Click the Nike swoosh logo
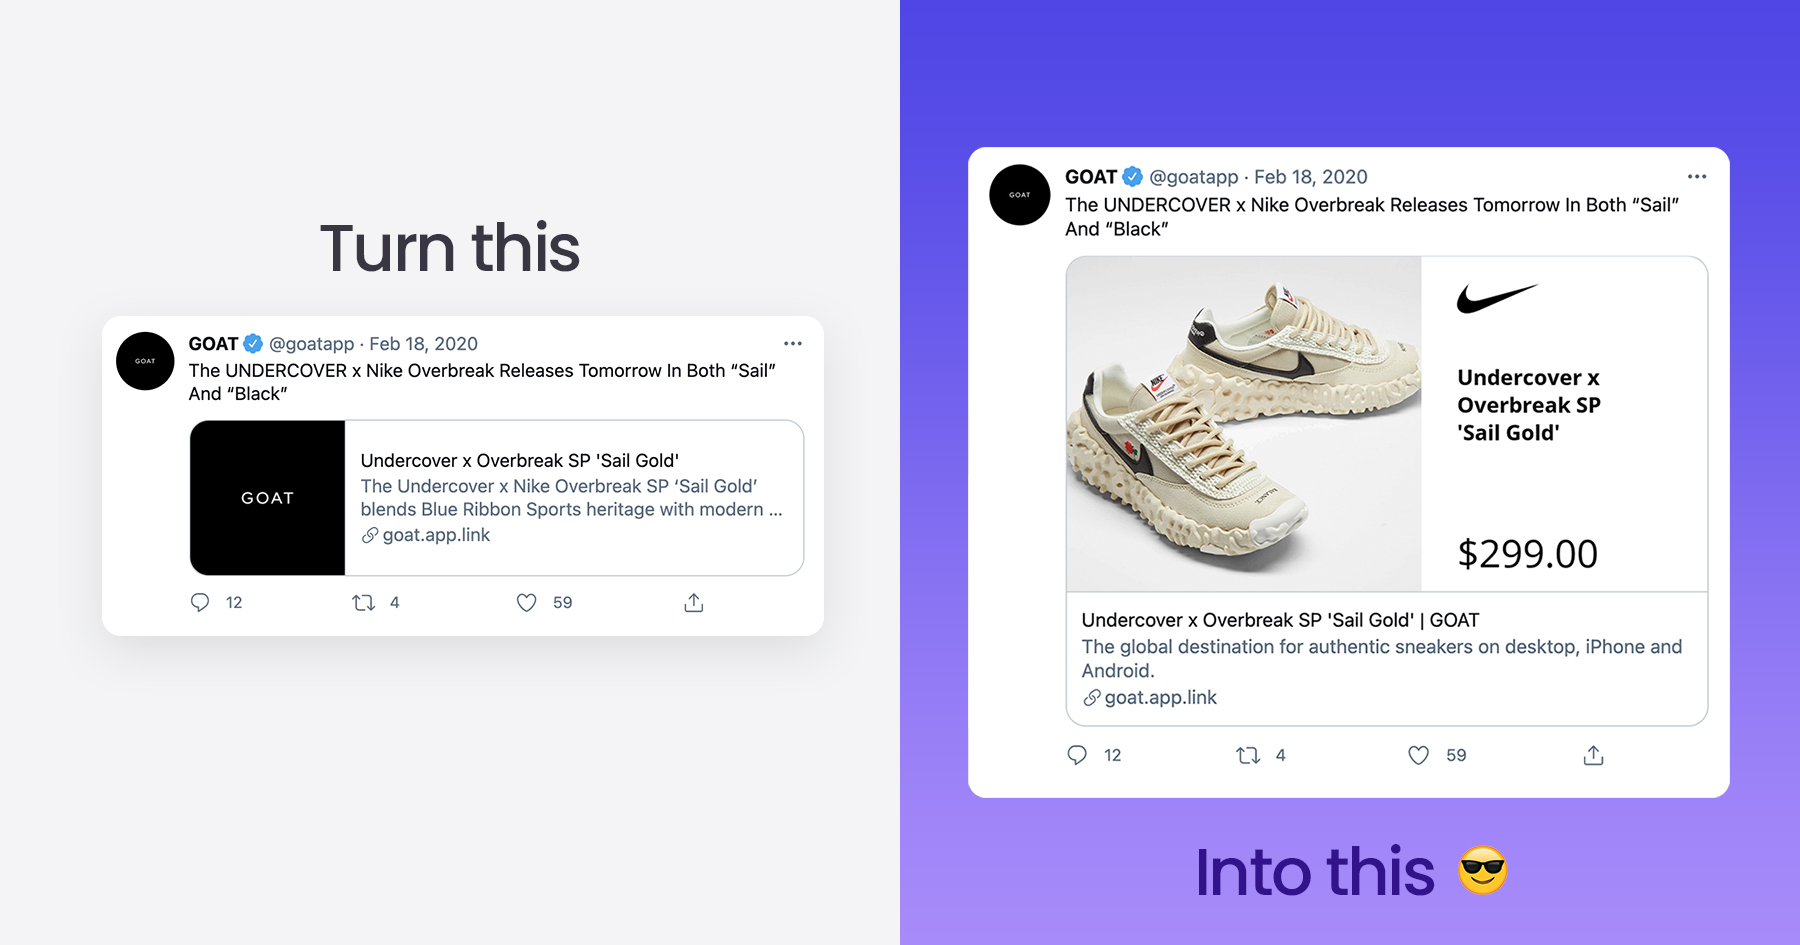1800x945 pixels. pos(1496,297)
